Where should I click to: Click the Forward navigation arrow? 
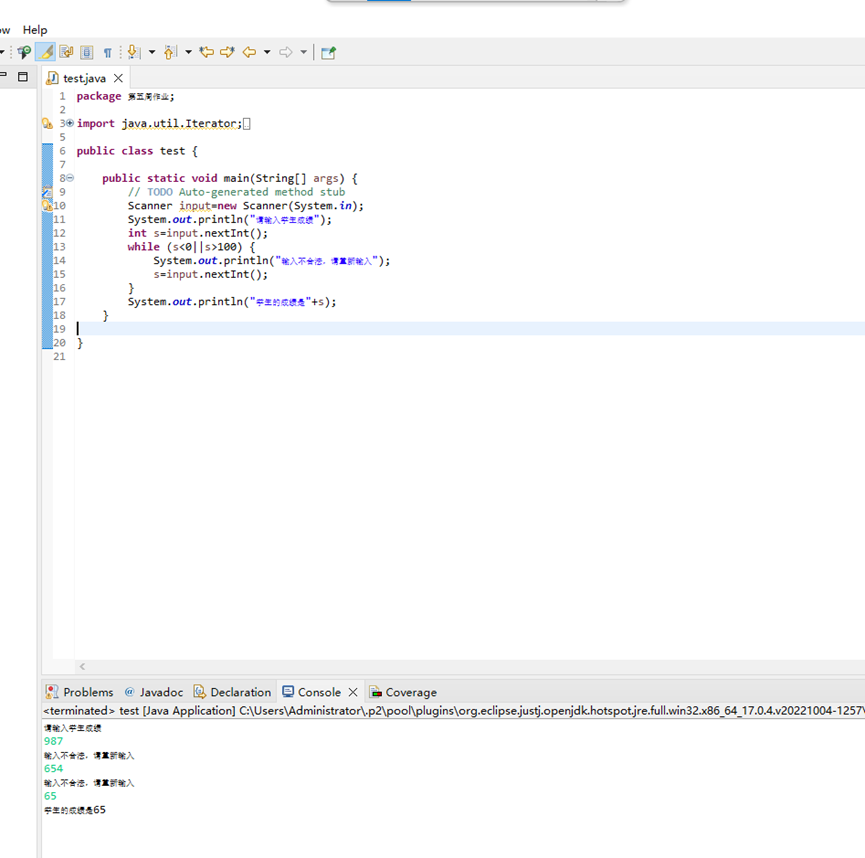pos(286,52)
